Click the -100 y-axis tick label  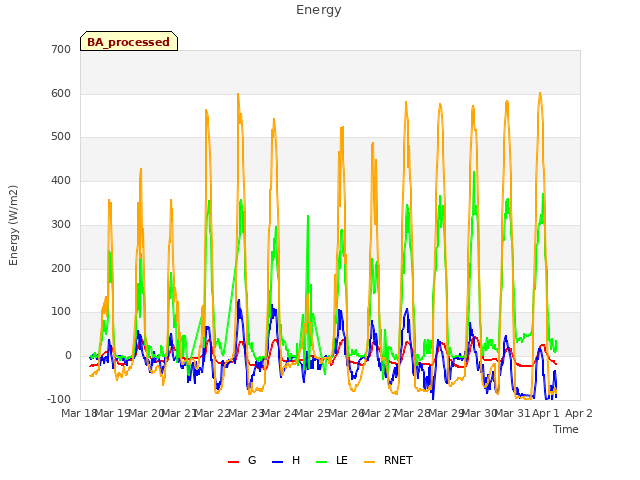pyautogui.click(x=59, y=399)
